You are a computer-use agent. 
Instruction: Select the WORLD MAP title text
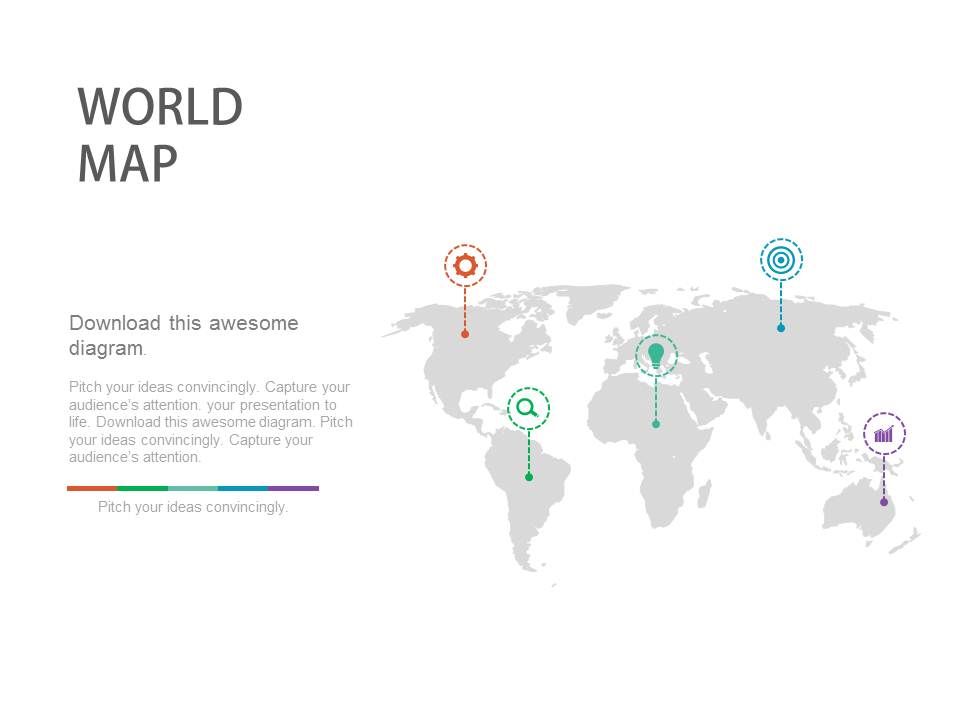(x=160, y=135)
